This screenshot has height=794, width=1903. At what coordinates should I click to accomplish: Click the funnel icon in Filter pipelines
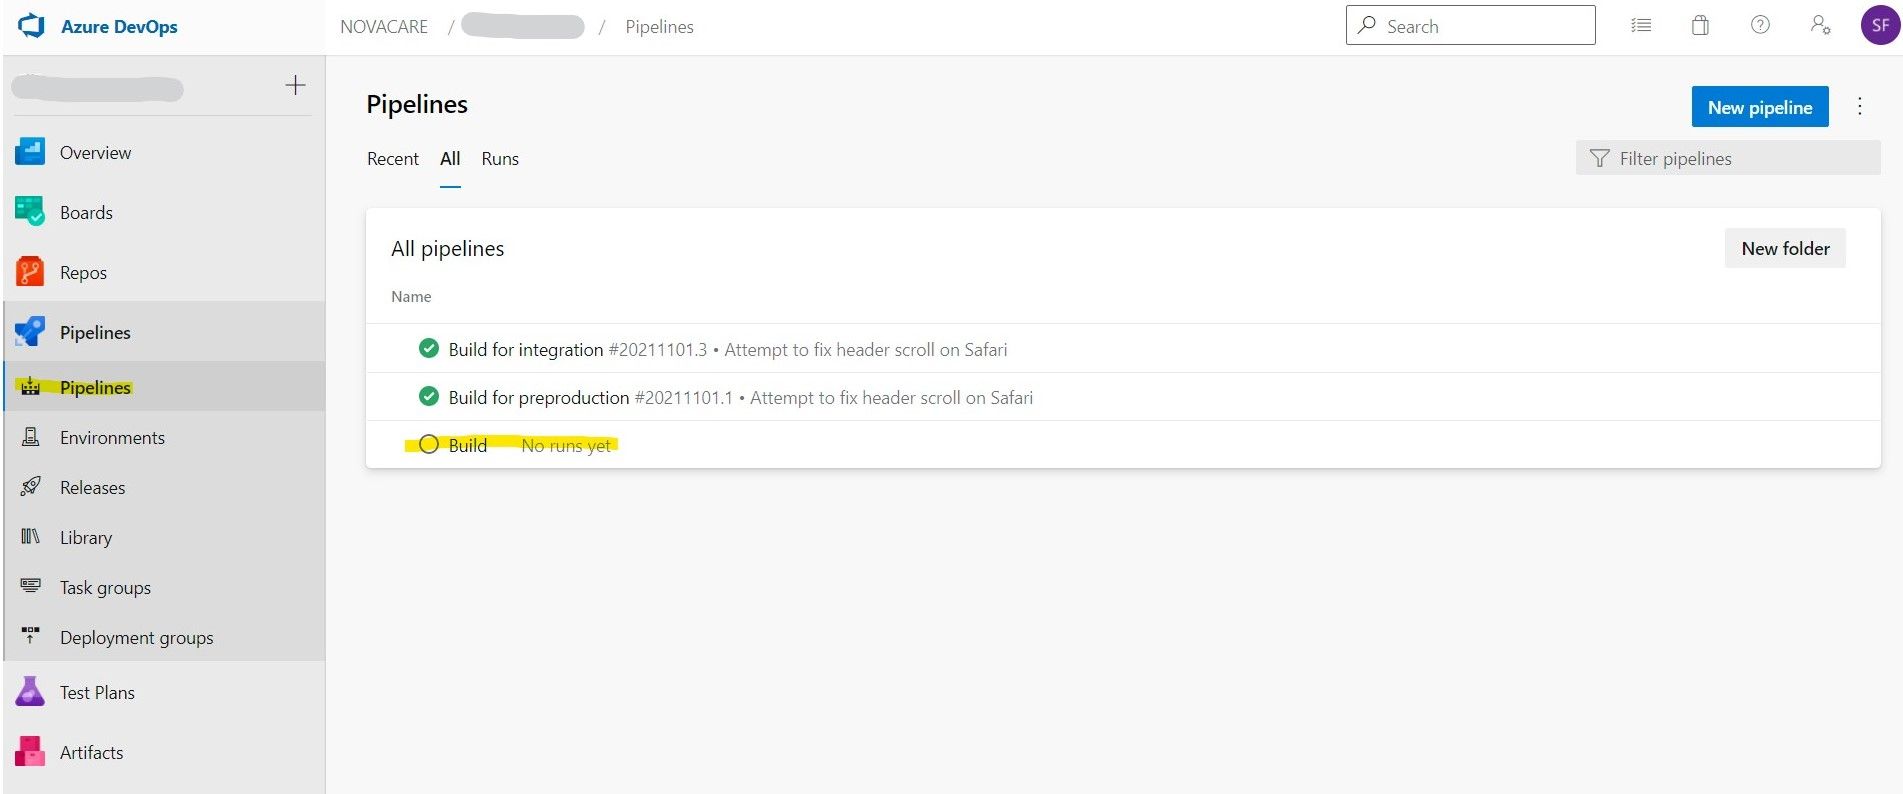coord(1600,158)
